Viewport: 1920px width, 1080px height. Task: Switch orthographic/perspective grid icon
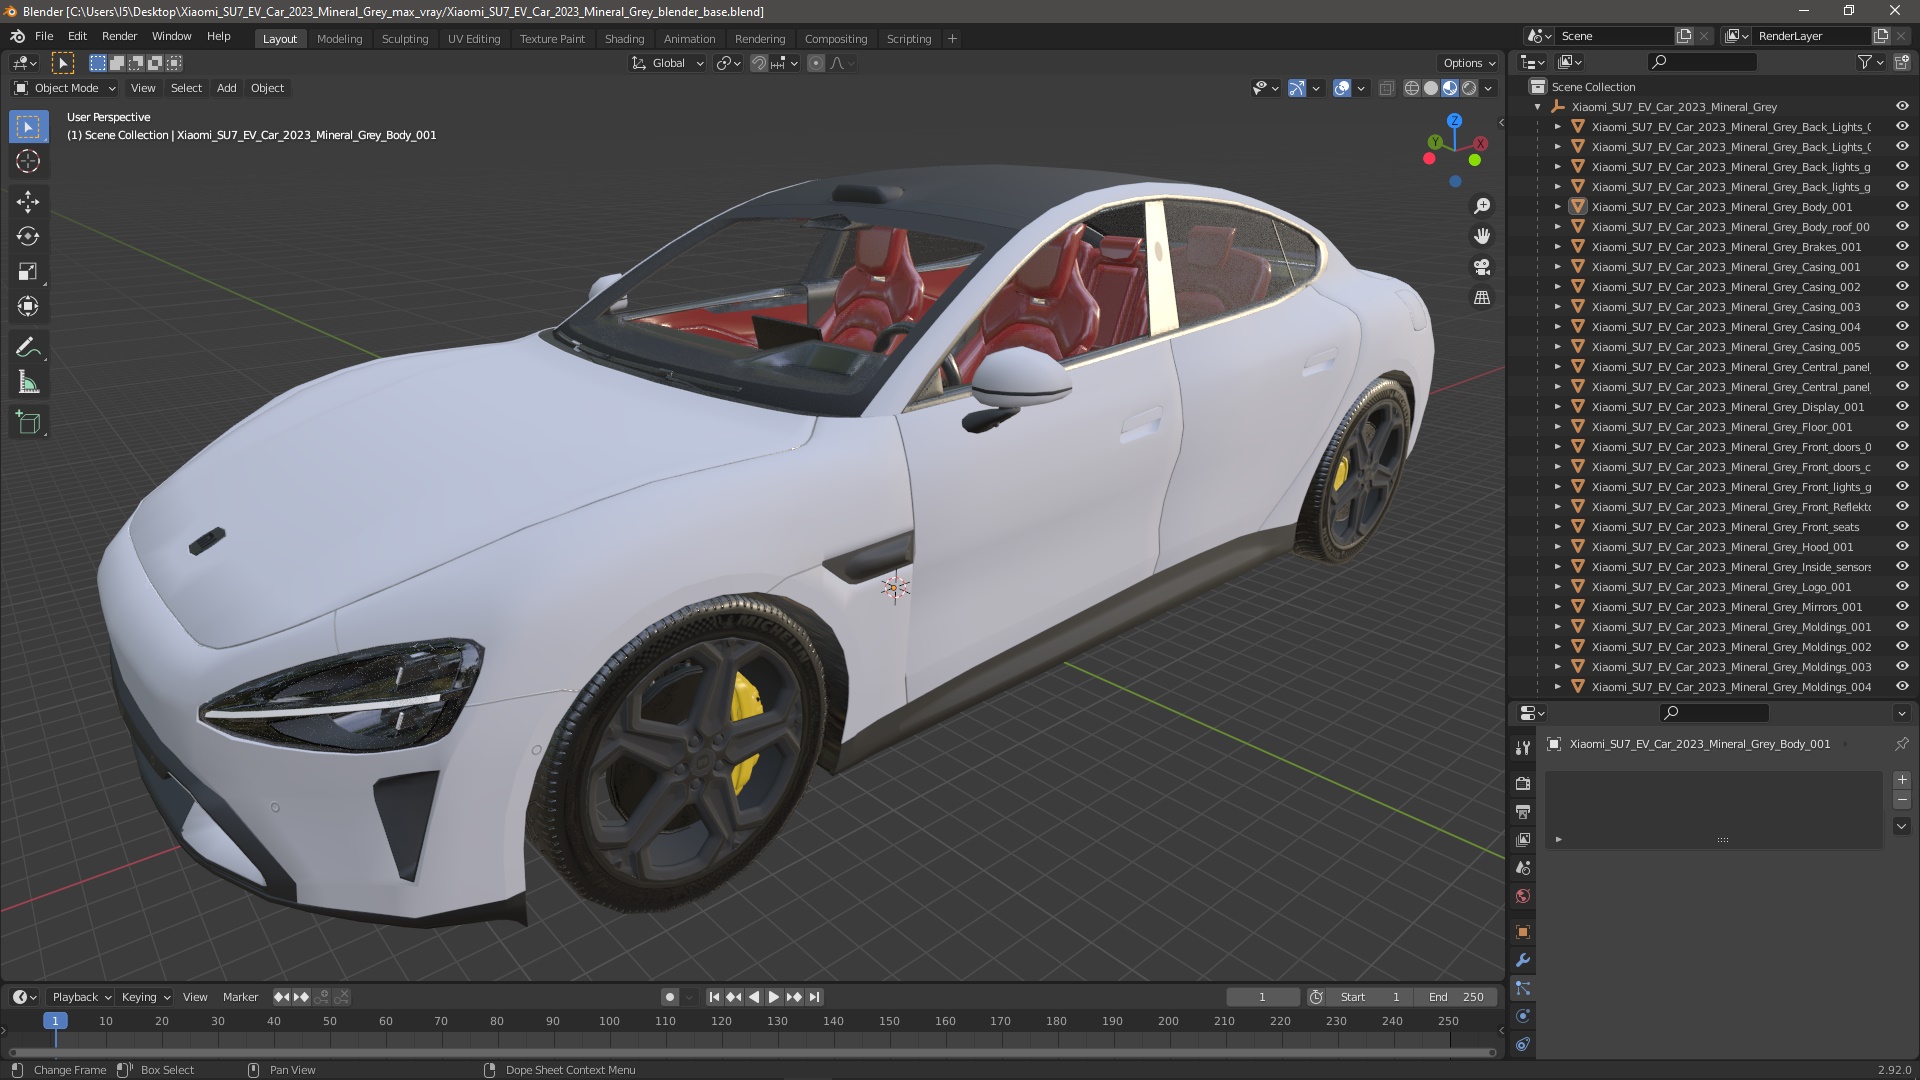tap(1482, 298)
